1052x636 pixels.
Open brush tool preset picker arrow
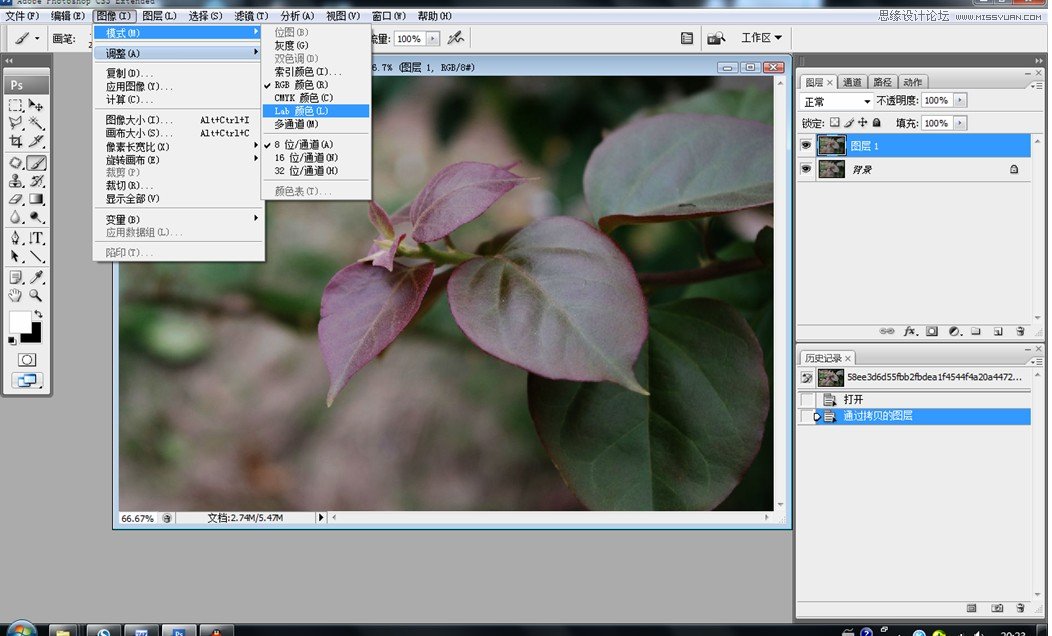(x=37, y=39)
